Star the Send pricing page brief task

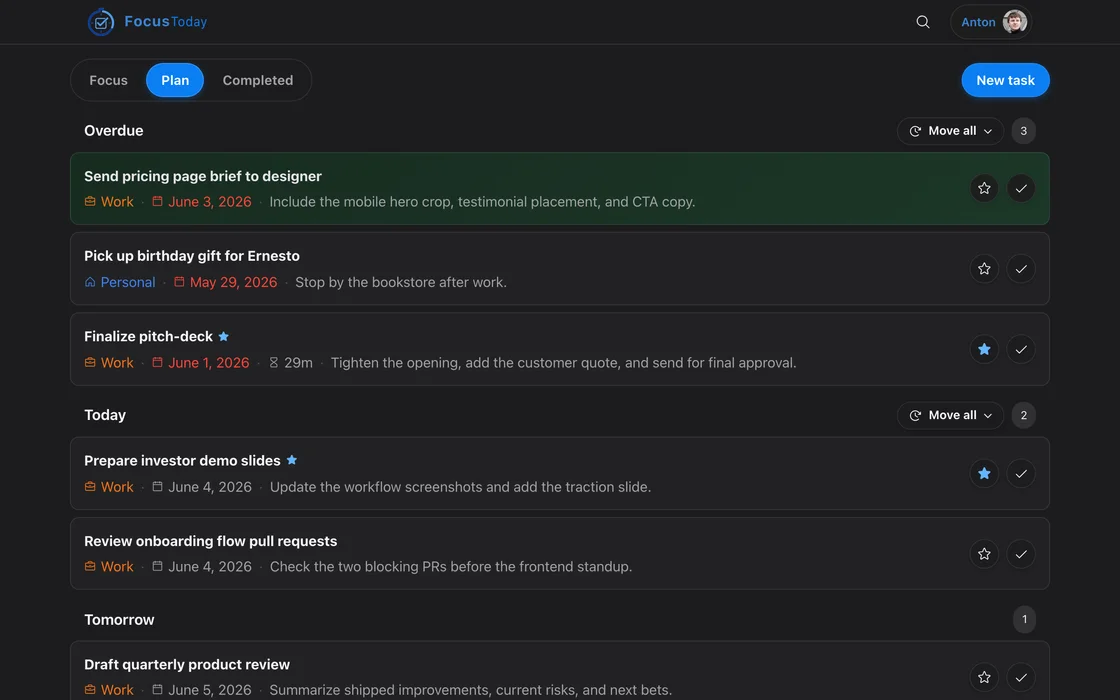tap(984, 189)
